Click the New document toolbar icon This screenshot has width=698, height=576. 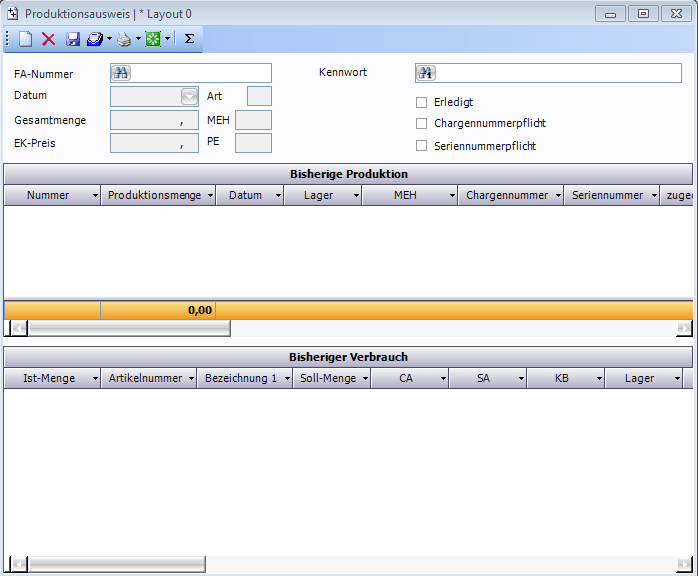coord(26,39)
